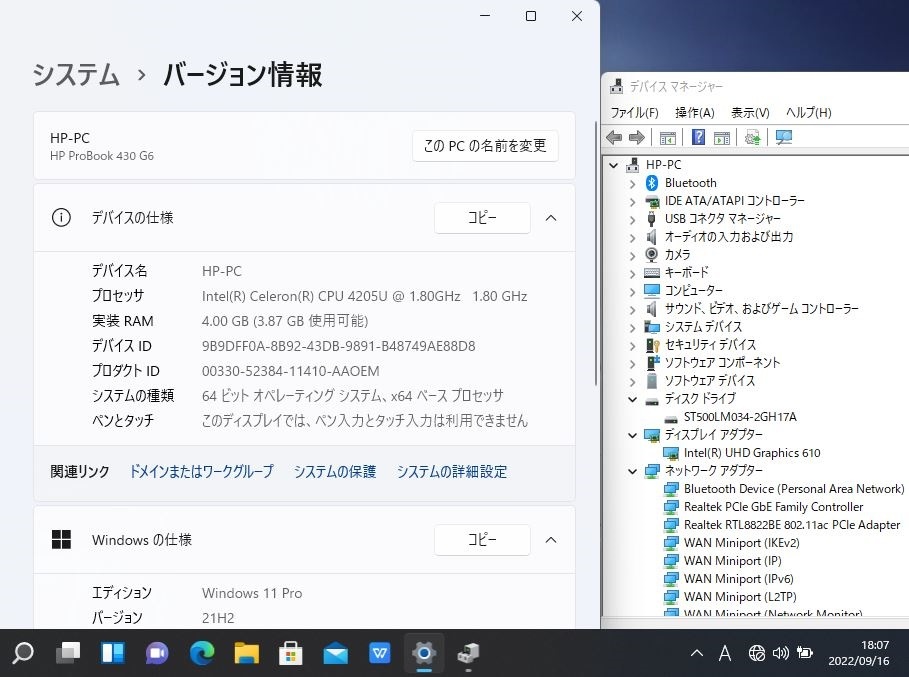
Task: Open the 操作(A) menu
Action: [695, 112]
